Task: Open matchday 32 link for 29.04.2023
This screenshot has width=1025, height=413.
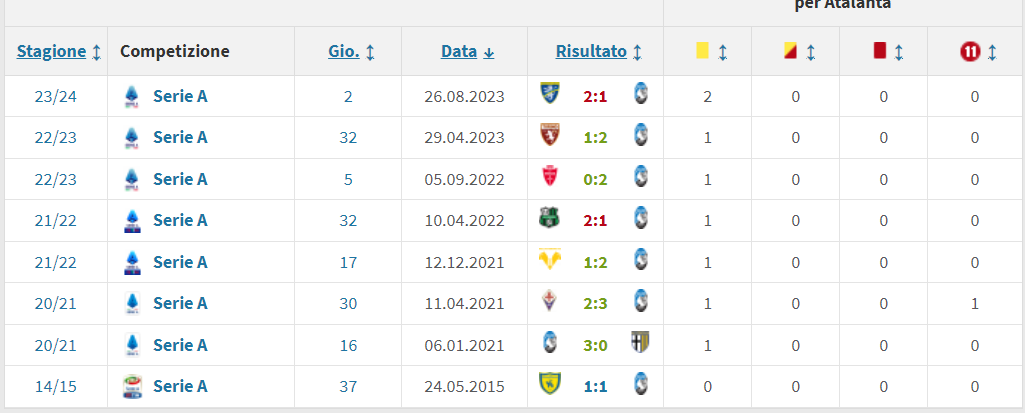Action: (347, 138)
